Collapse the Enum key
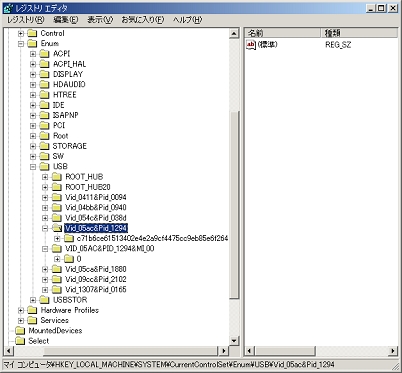Viewport: 402px width, 373px height. 21,44
